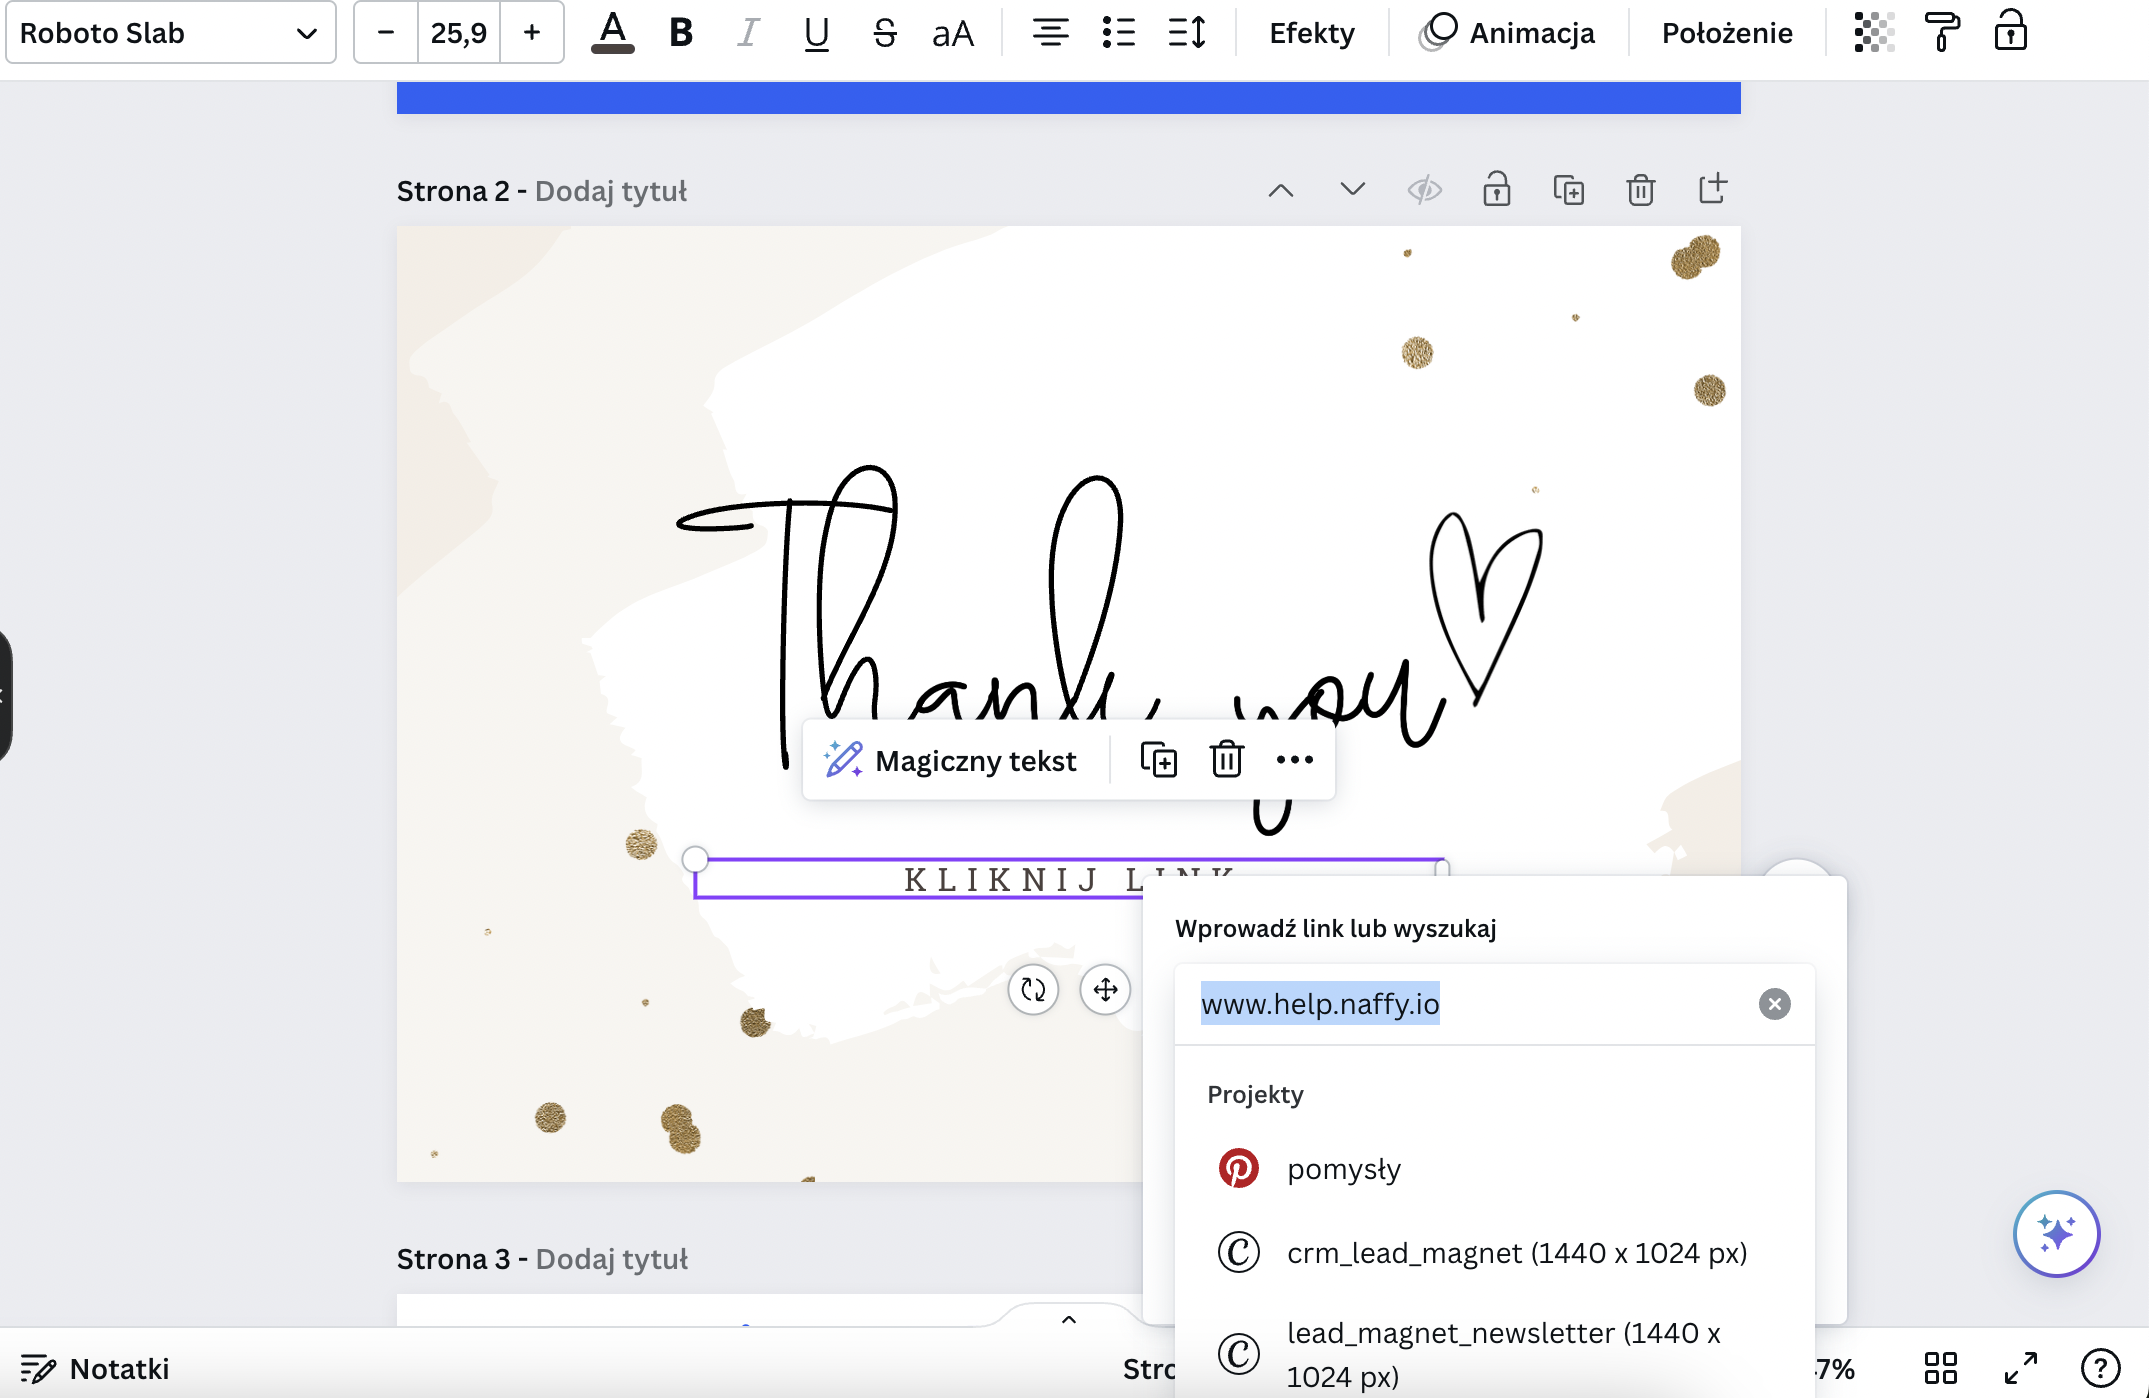Open the Roboto Slab font dropdown

pyautogui.click(x=170, y=33)
